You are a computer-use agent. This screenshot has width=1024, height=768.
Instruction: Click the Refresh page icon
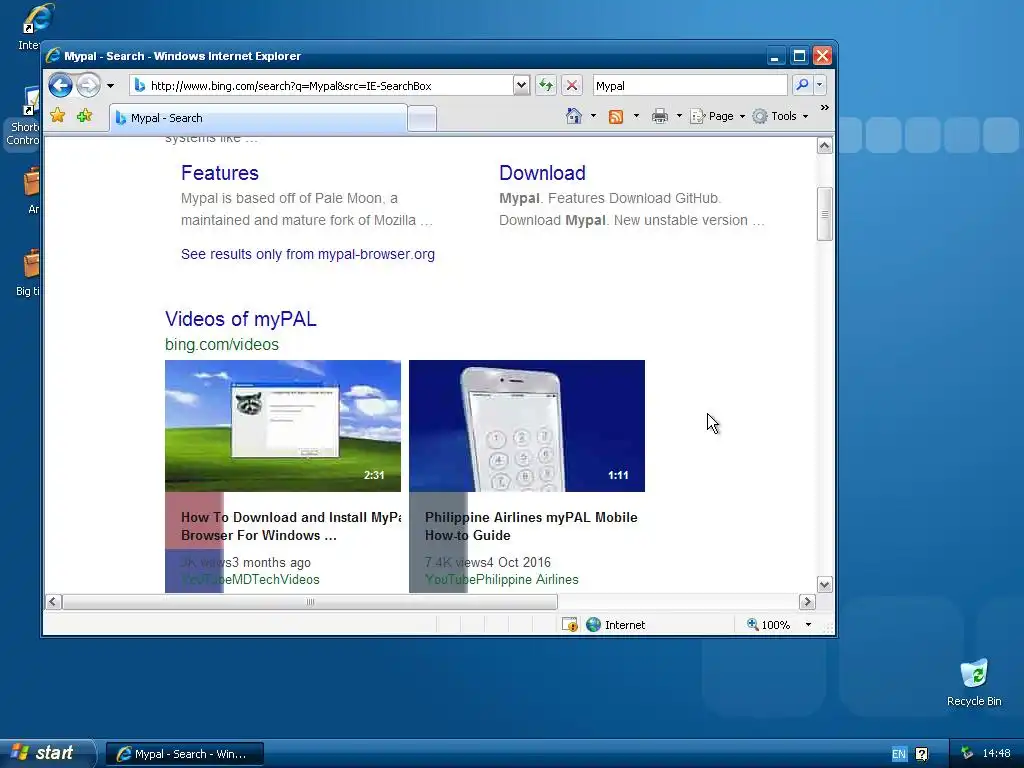(x=546, y=85)
